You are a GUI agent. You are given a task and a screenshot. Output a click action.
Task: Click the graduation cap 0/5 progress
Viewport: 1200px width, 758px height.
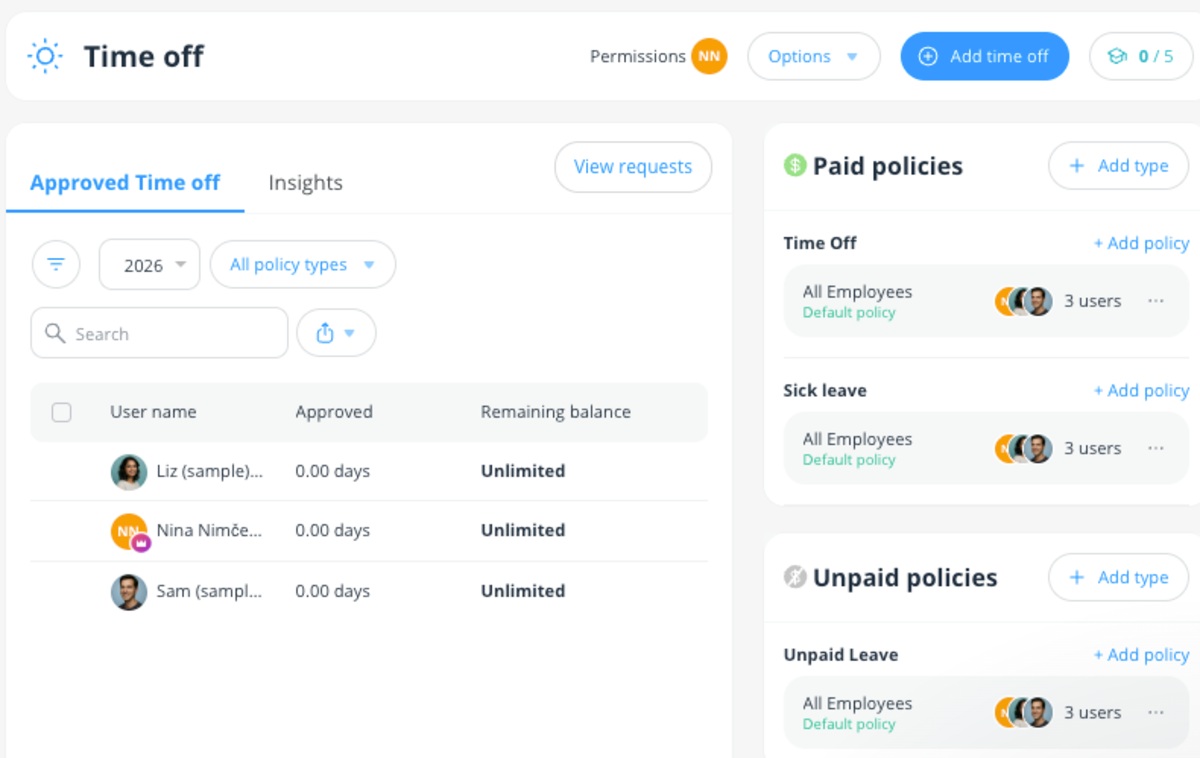tap(1141, 56)
